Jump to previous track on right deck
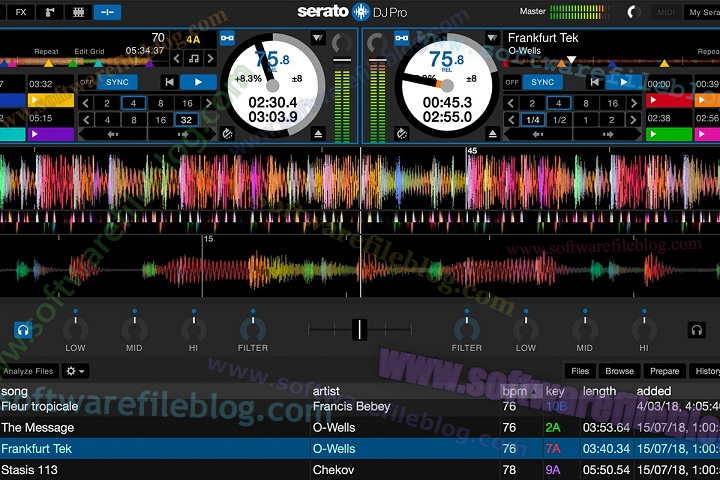Screen dimensions: 720x480 point(595,82)
